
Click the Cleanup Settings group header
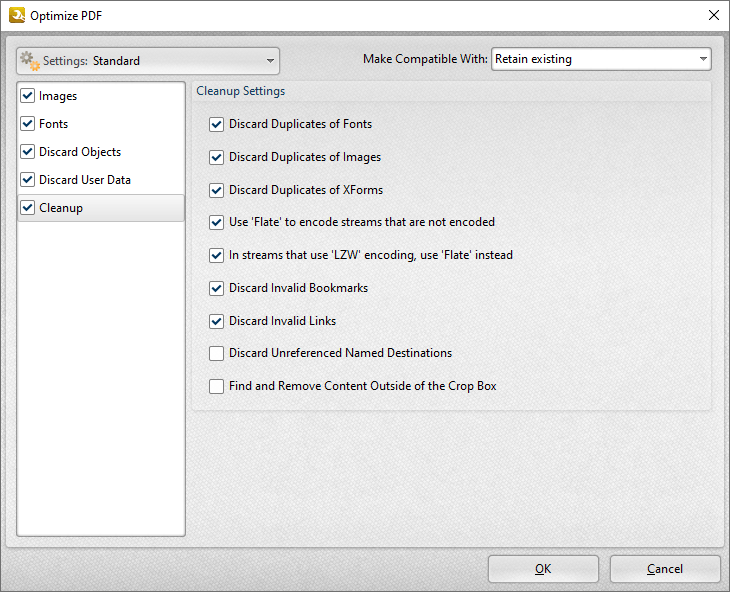[241, 91]
